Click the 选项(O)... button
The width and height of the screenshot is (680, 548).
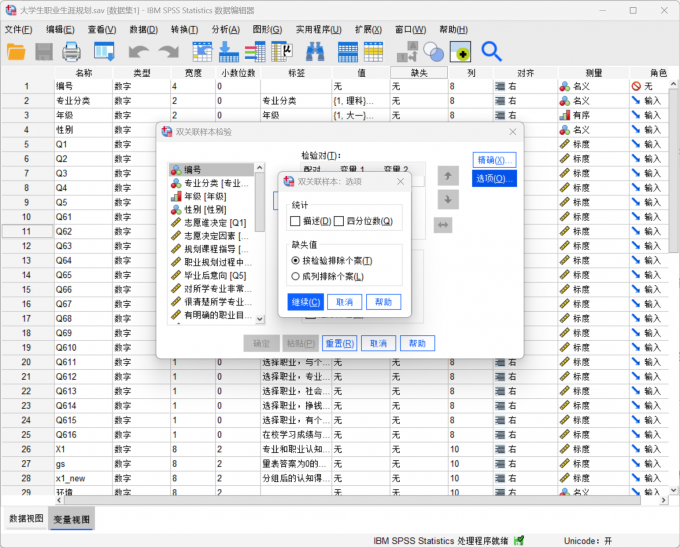click(494, 179)
